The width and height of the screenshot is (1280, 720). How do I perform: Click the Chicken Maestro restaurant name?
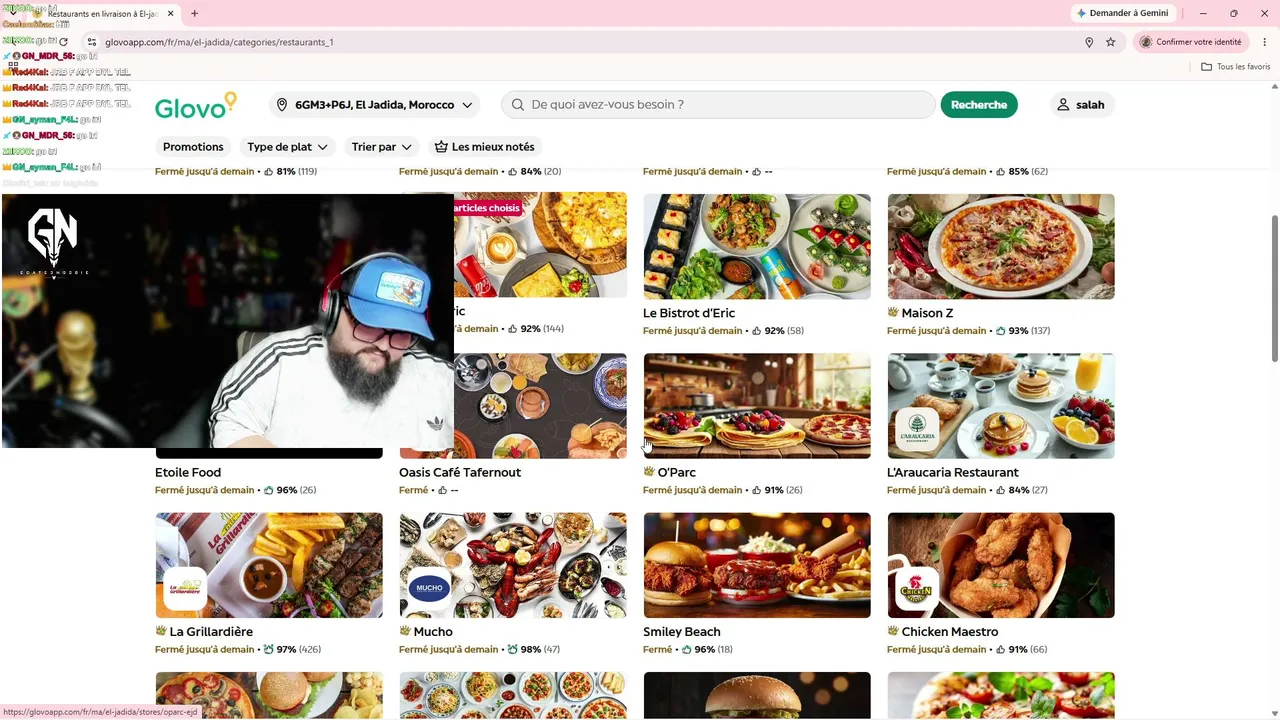coord(950,632)
